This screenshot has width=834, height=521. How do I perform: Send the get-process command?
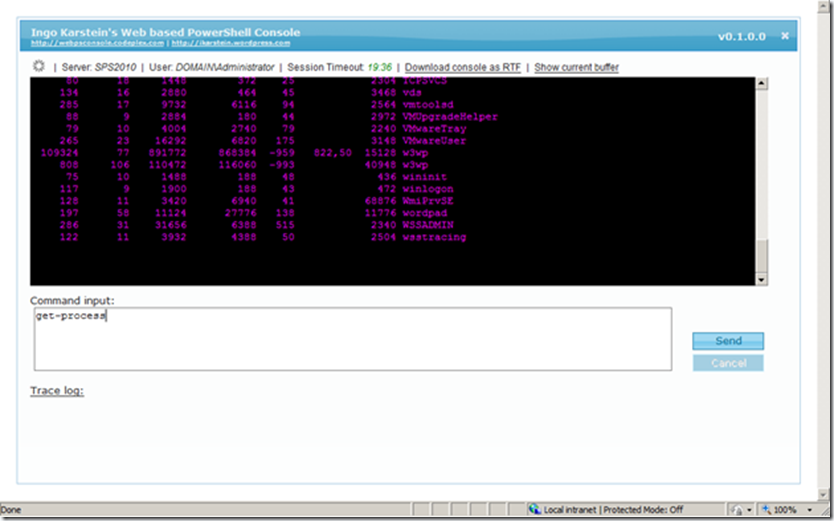(728, 341)
